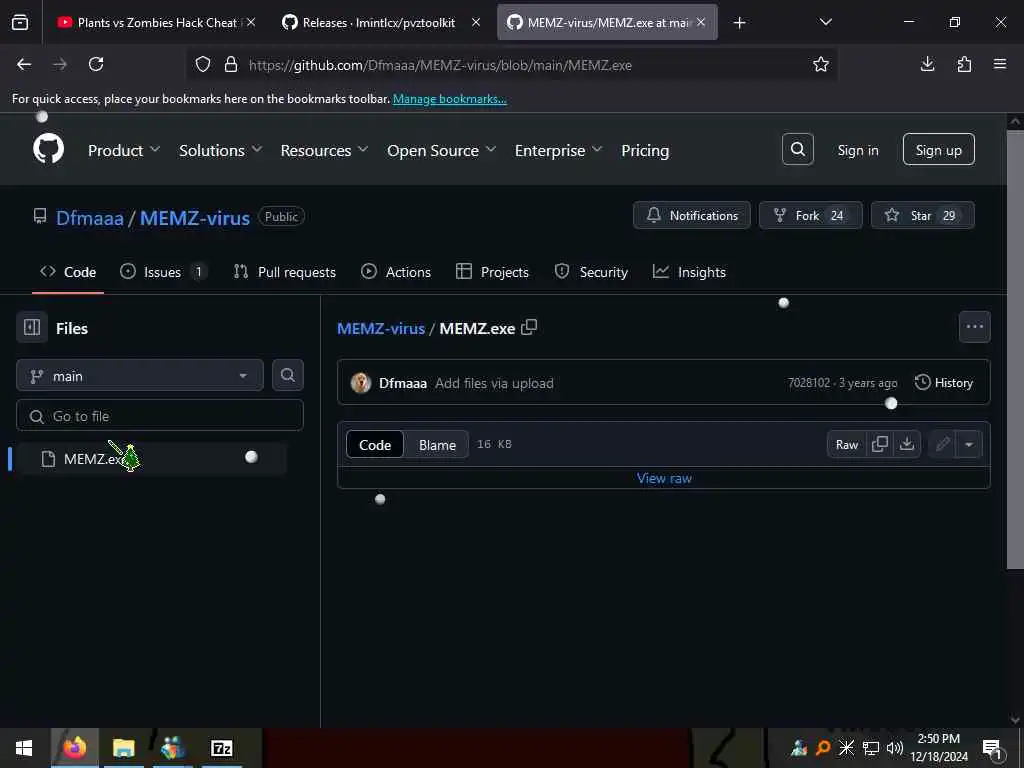Open the Pull requests tab
1024x768 pixels.
point(285,272)
